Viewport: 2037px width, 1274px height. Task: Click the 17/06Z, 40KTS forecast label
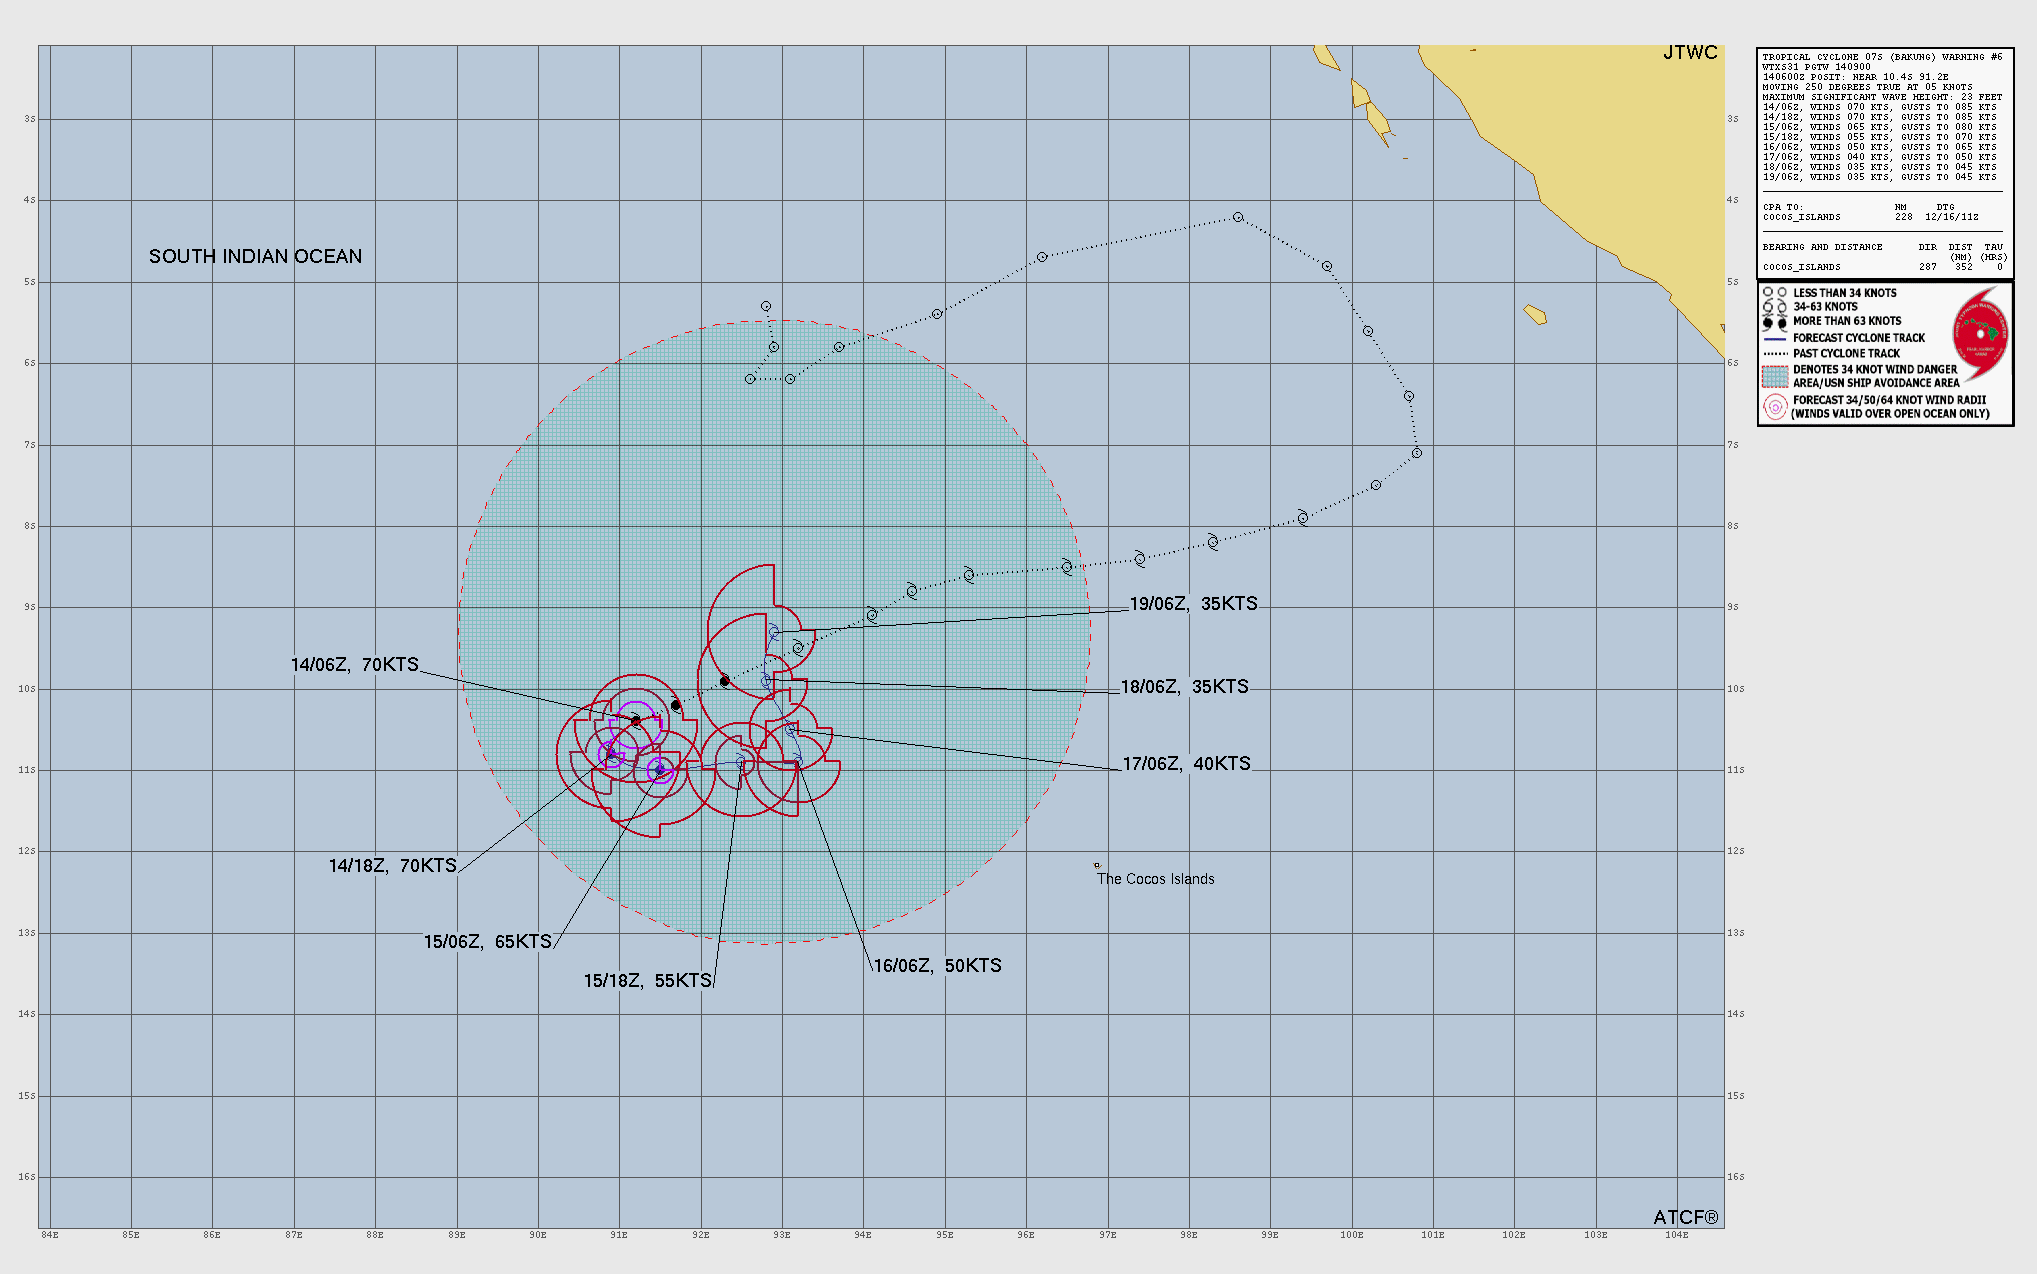click(x=1186, y=764)
